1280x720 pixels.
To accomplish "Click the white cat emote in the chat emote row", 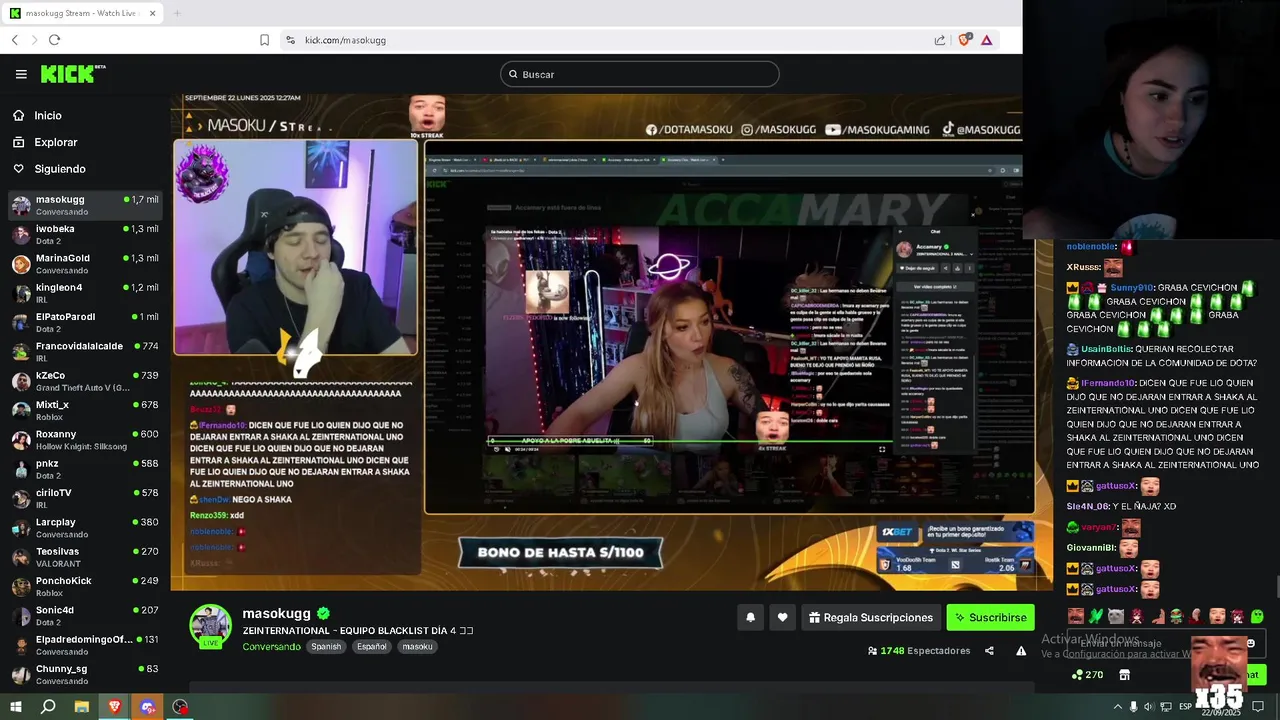I will click(x=1116, y=616).
